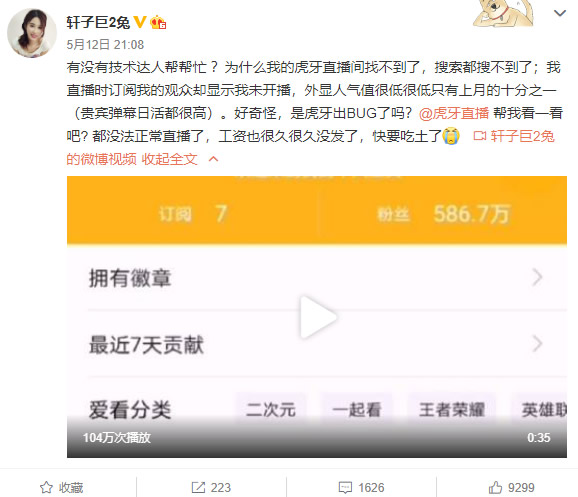Image resolution: width=578 pixels, height=497 pixels.
Task: Click the 收起全文 link
Action: (x=170, y=159)
